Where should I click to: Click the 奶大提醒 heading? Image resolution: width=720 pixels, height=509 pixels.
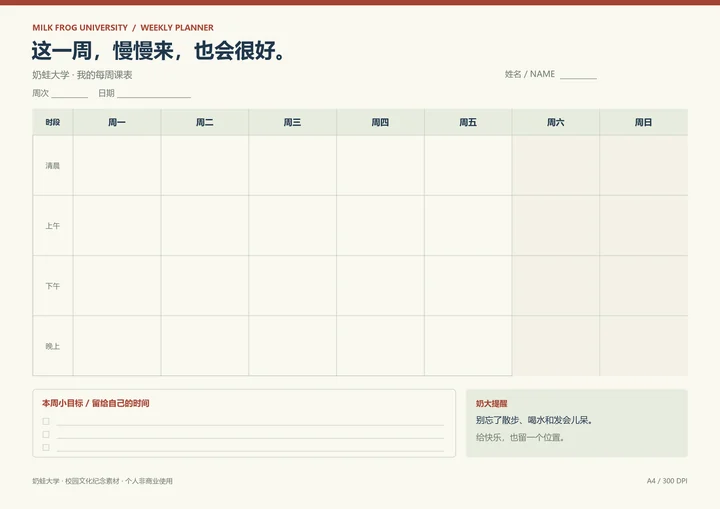(491, 403)
